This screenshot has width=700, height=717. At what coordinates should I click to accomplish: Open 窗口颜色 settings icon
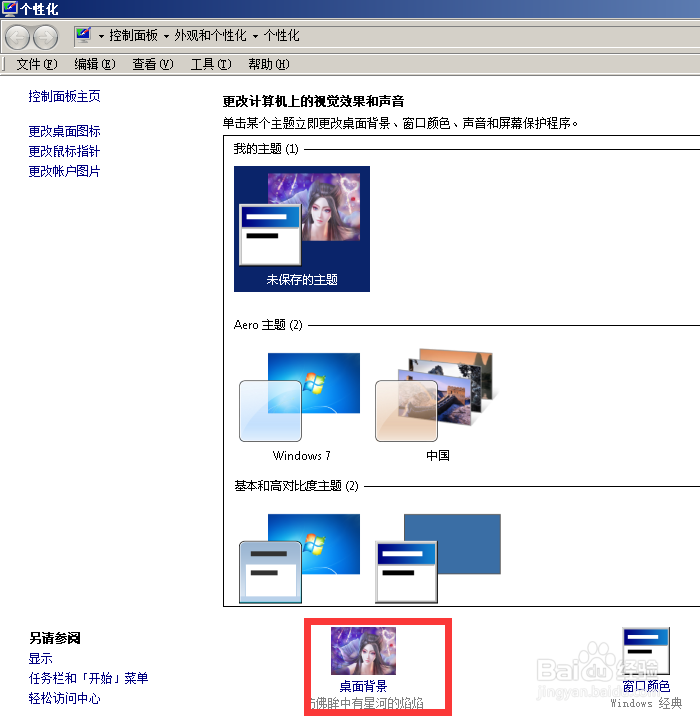click(646, 651)
